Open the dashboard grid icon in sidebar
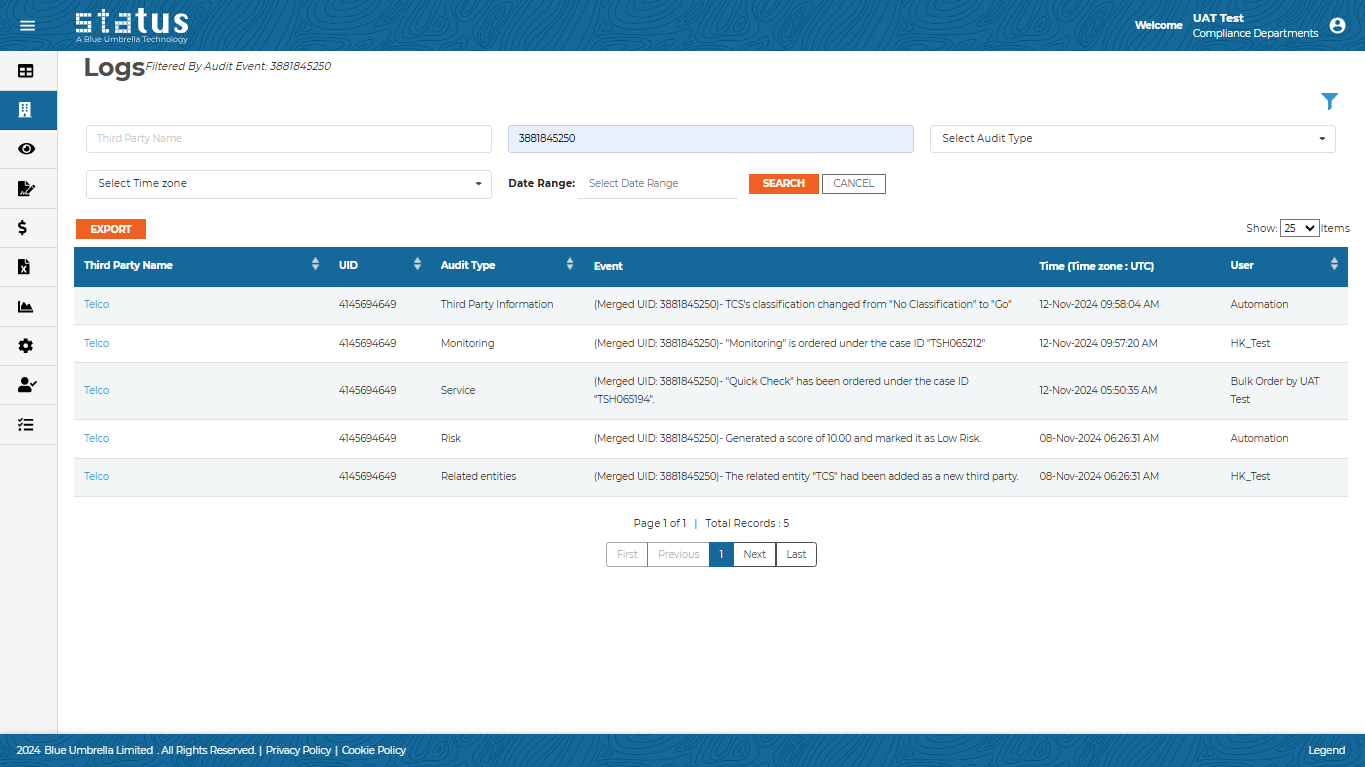The width and height of the screenshot is (1365, 767). click(26, 71)
